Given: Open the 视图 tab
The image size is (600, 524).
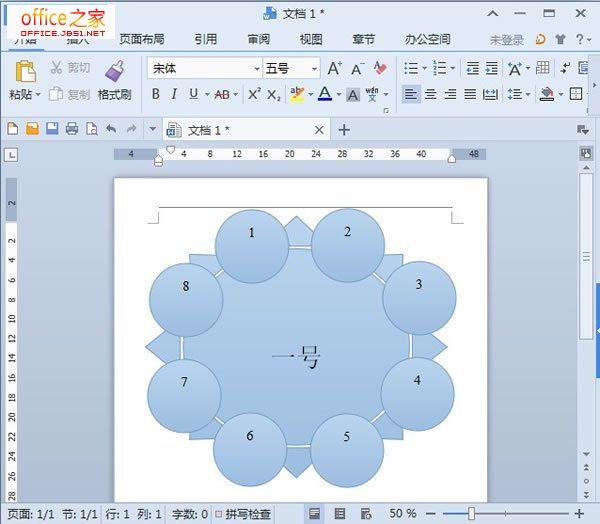Looking at the screenshot, I should click(311, 39).
